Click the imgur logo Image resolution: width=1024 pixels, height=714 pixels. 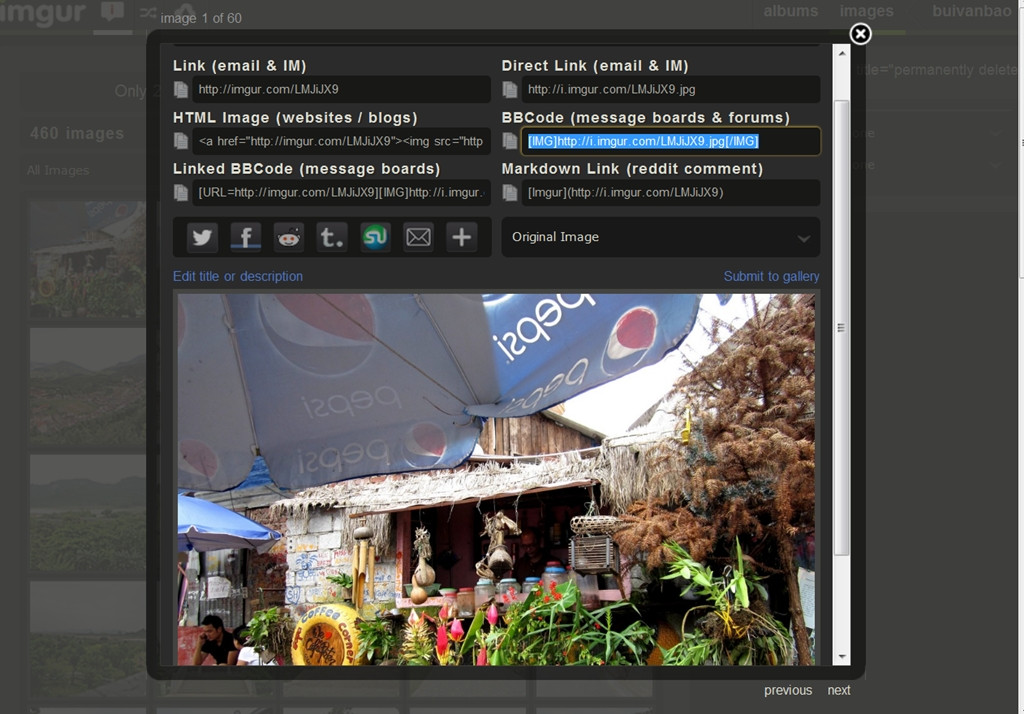43,13
